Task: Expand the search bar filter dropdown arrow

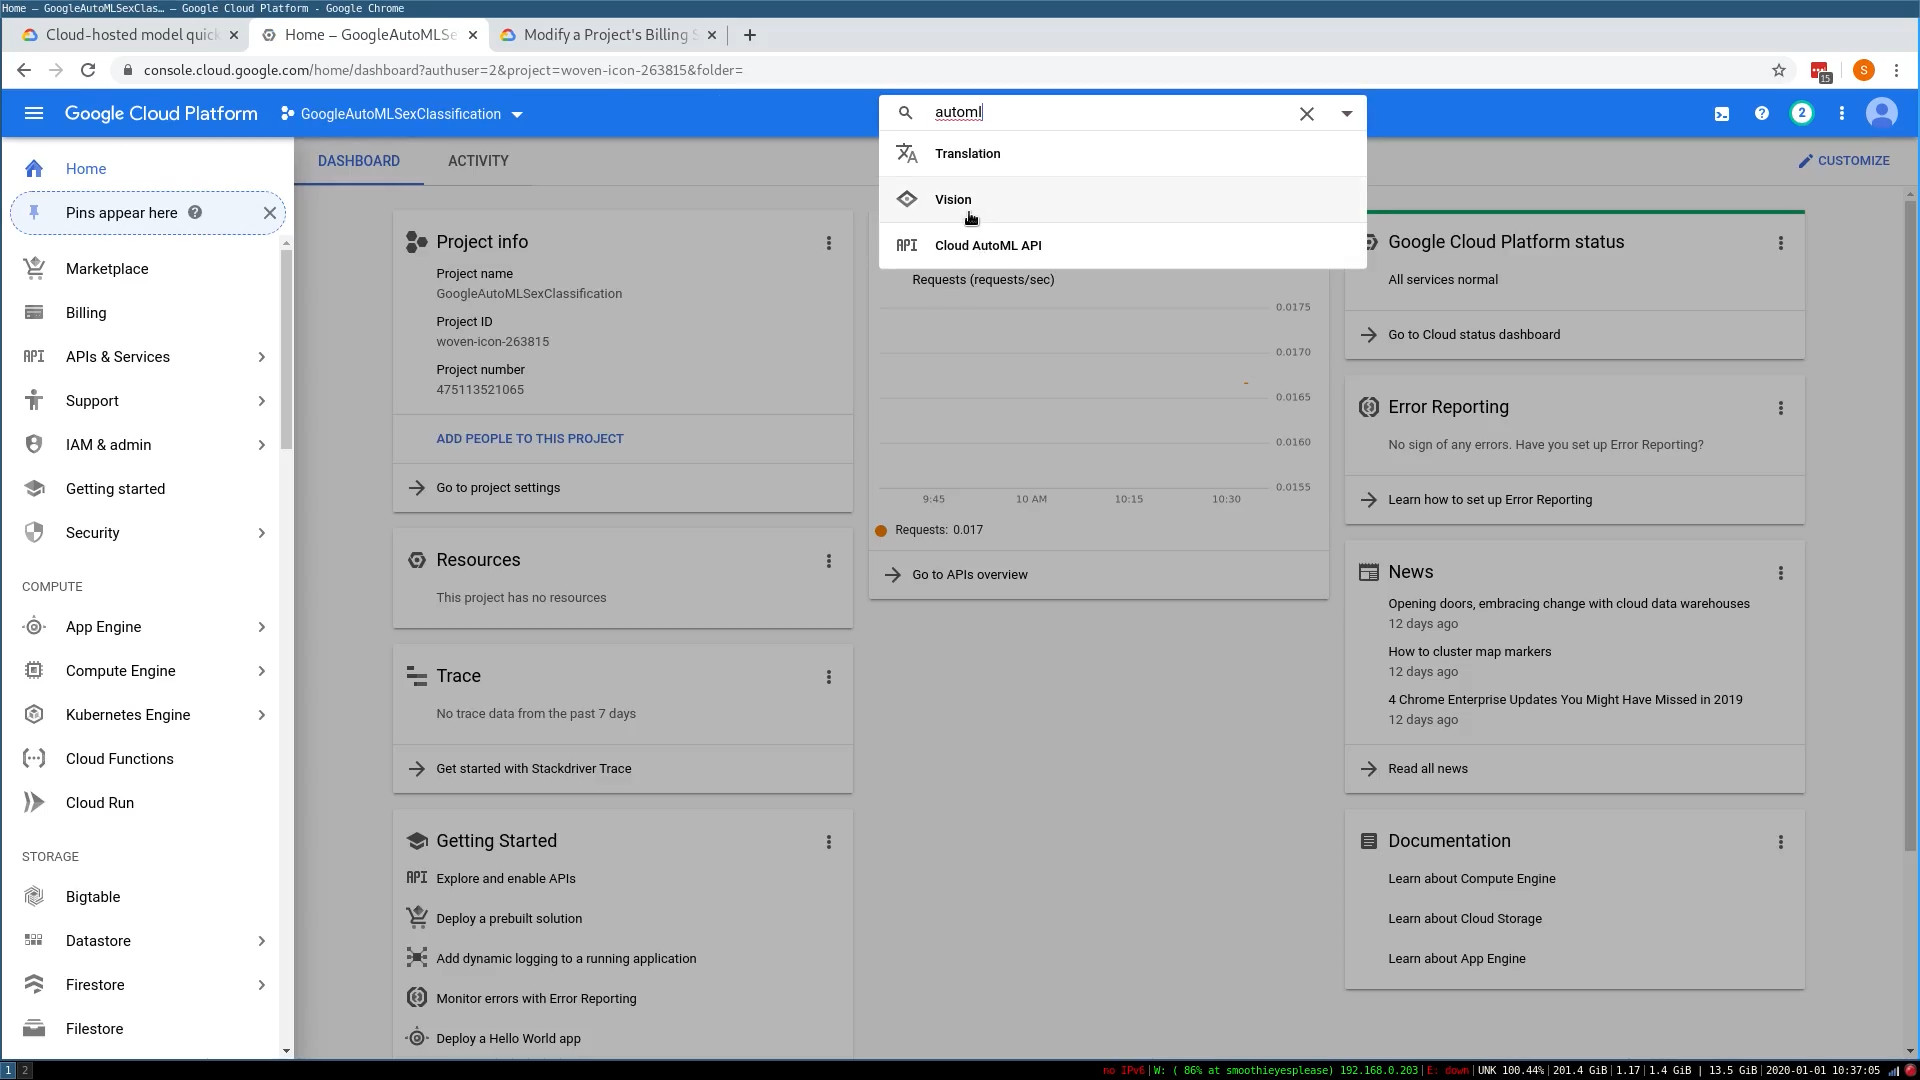Action: point(1348,112)
